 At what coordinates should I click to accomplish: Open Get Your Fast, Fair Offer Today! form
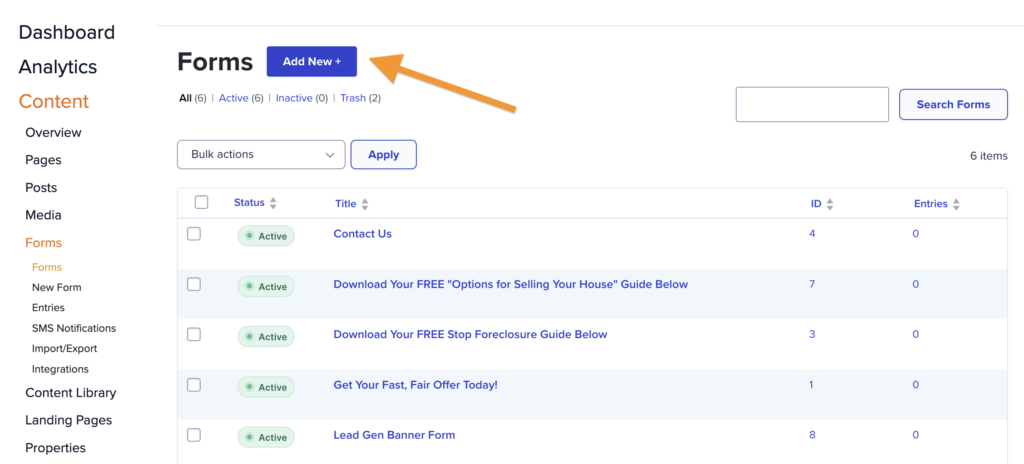tap(415, 385)
